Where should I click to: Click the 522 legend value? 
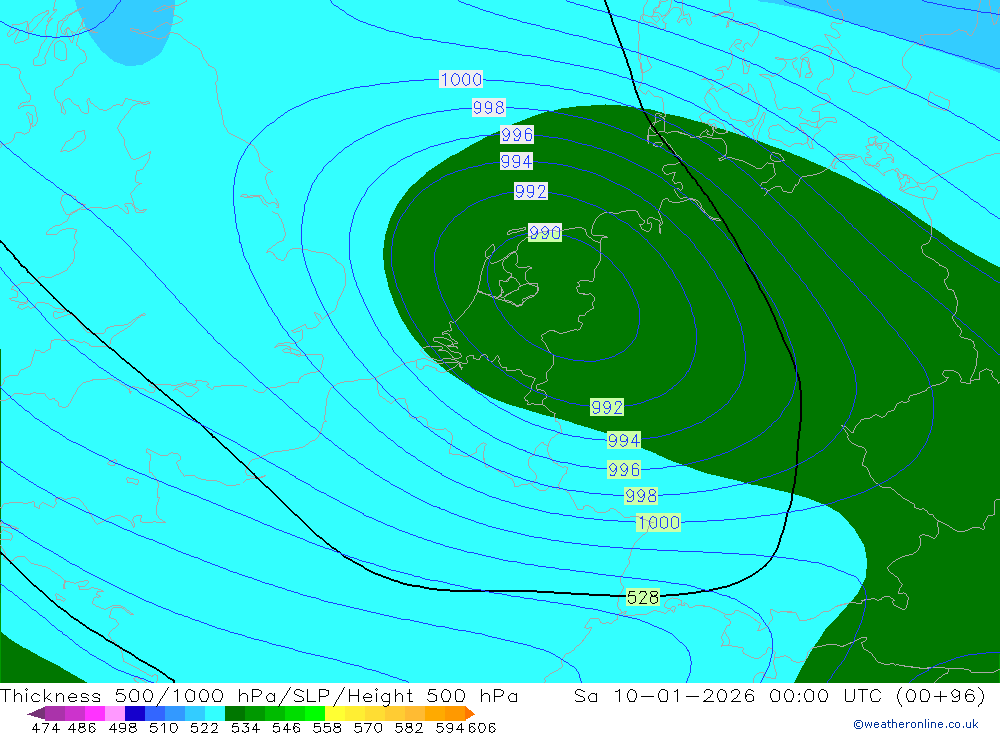click(204, 727)
